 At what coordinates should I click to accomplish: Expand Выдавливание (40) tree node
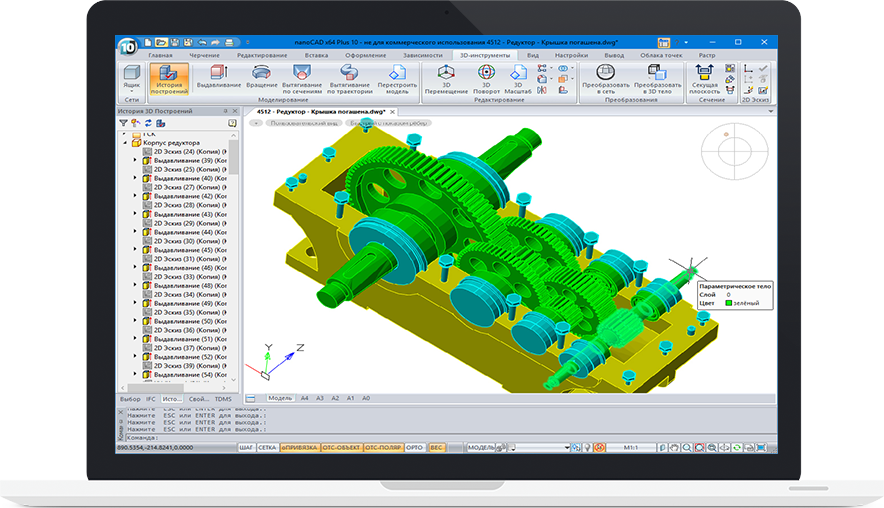coord(135,178)
